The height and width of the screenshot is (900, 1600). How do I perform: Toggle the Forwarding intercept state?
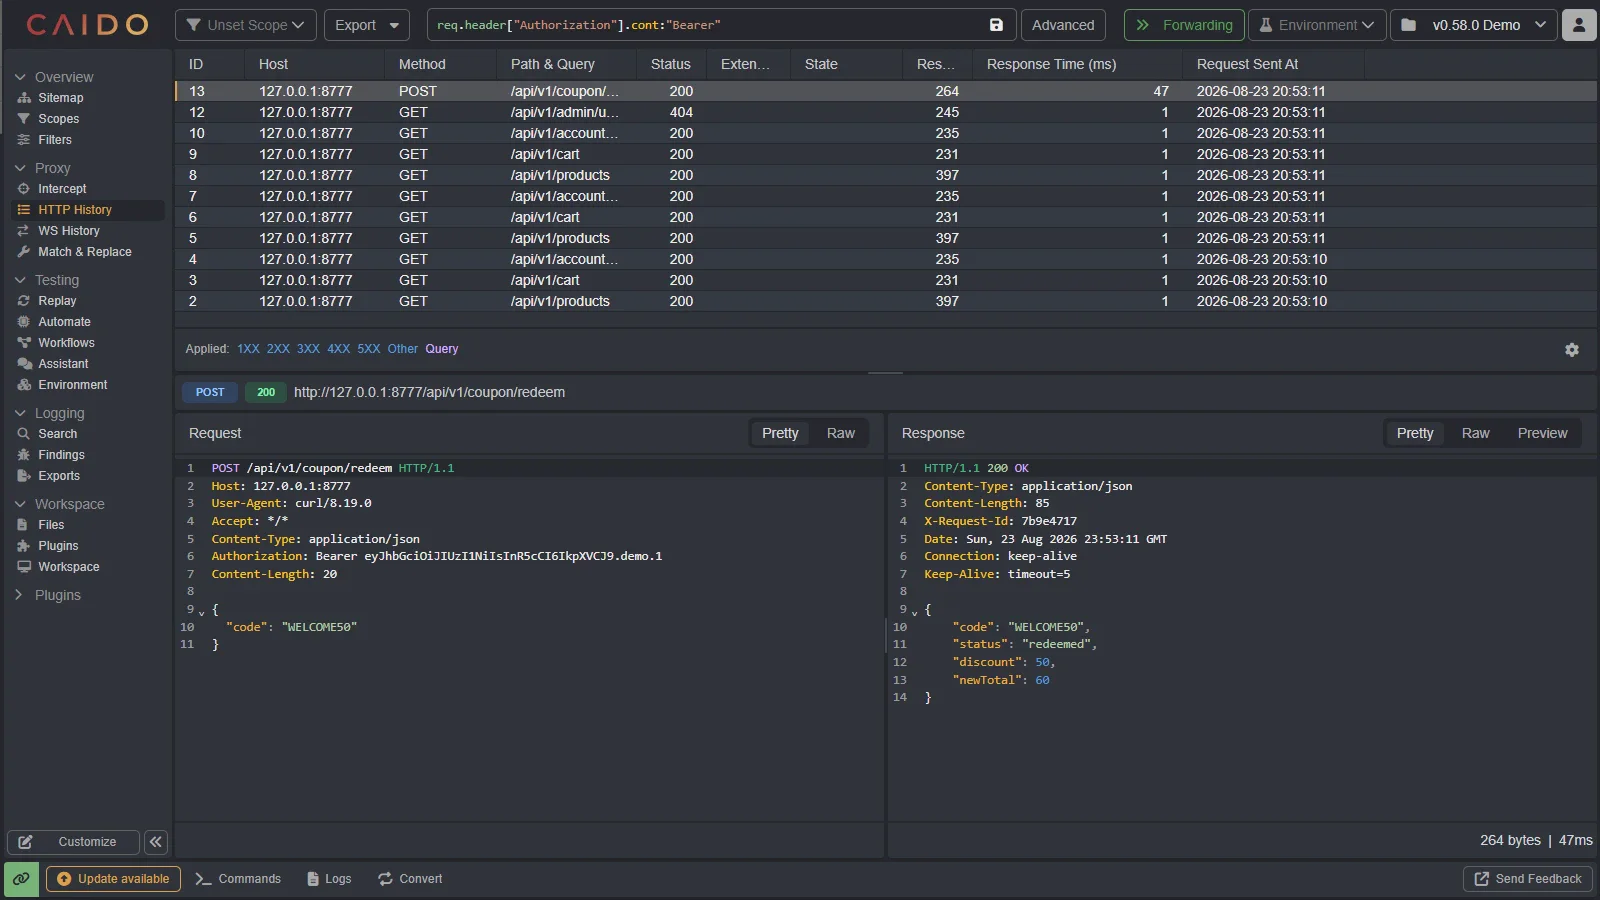pyautogui.click(x=1184, y=25)
